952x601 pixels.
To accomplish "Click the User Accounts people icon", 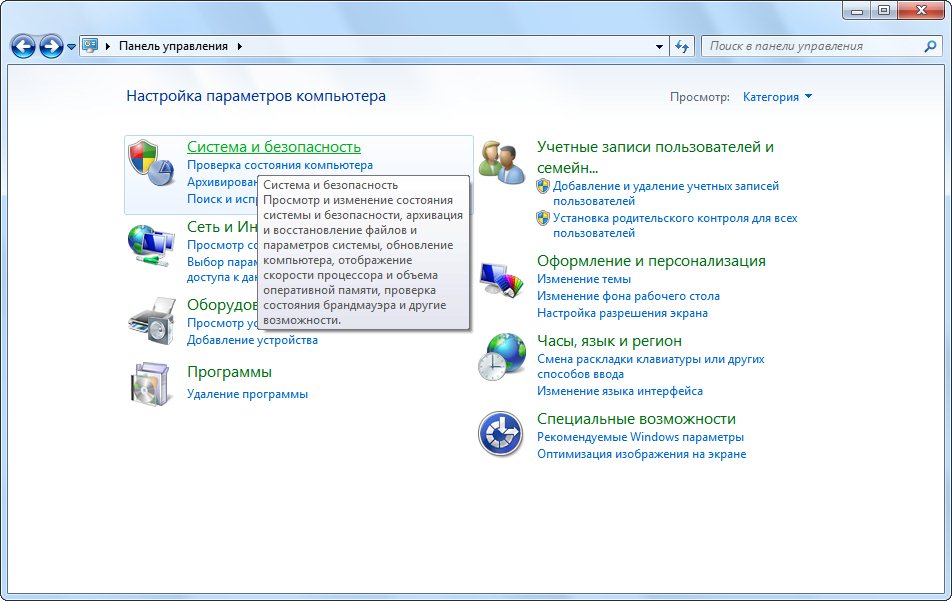I will point(502,160).
